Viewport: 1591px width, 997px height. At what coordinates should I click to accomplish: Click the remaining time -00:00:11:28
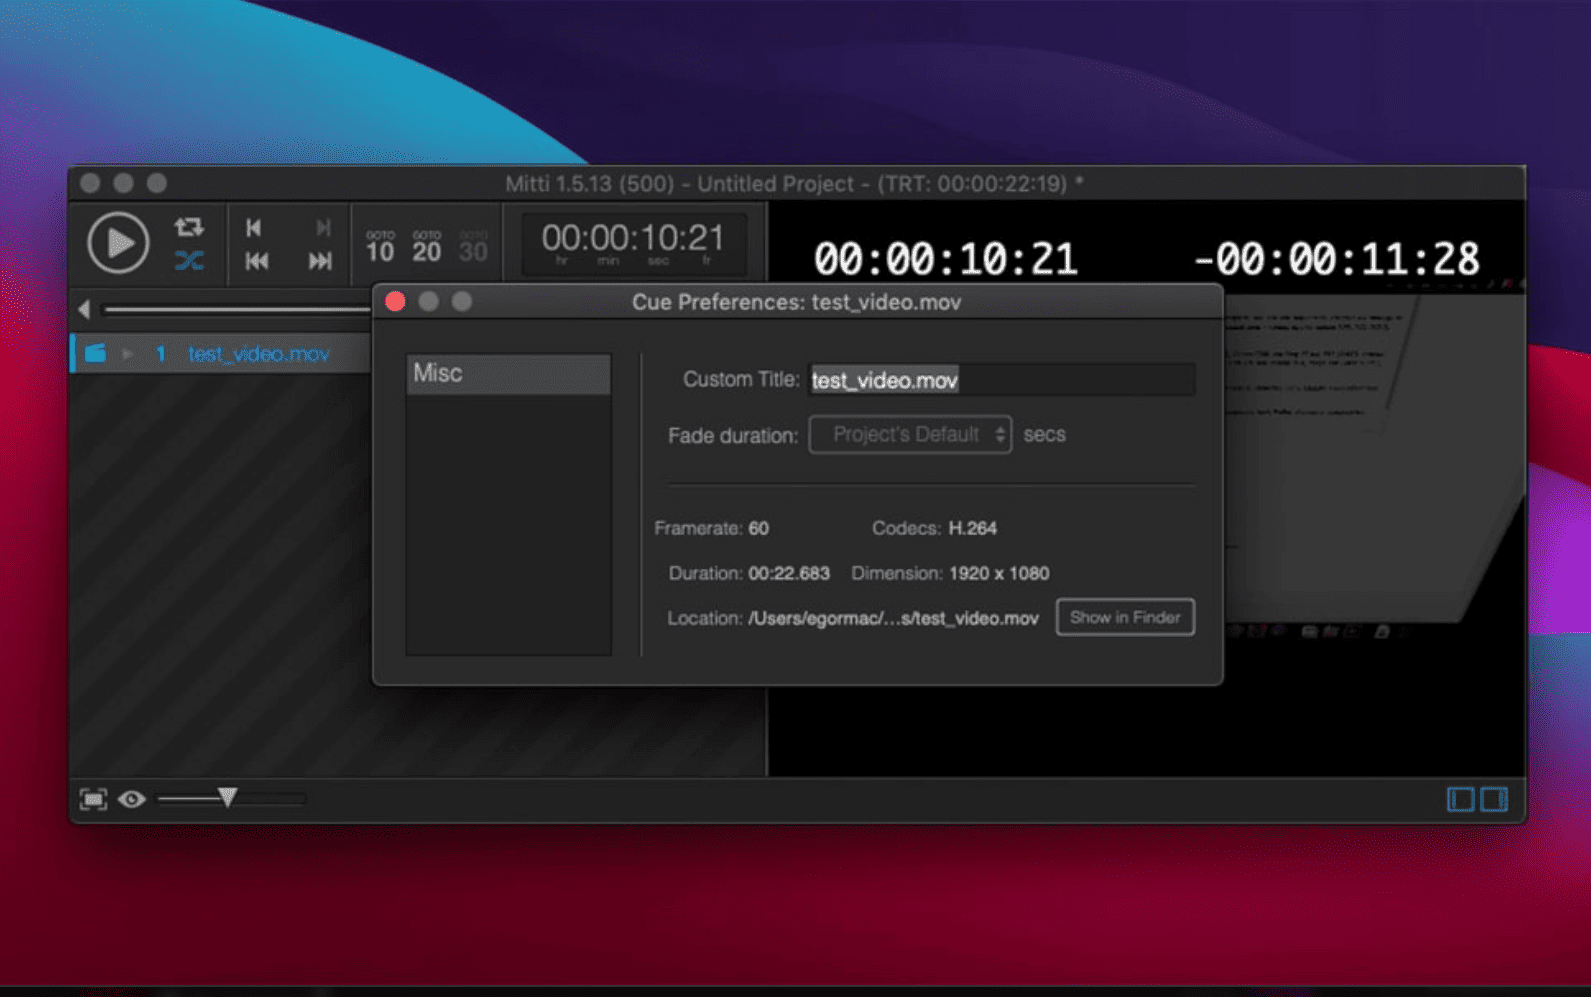tap(1337, 260)
